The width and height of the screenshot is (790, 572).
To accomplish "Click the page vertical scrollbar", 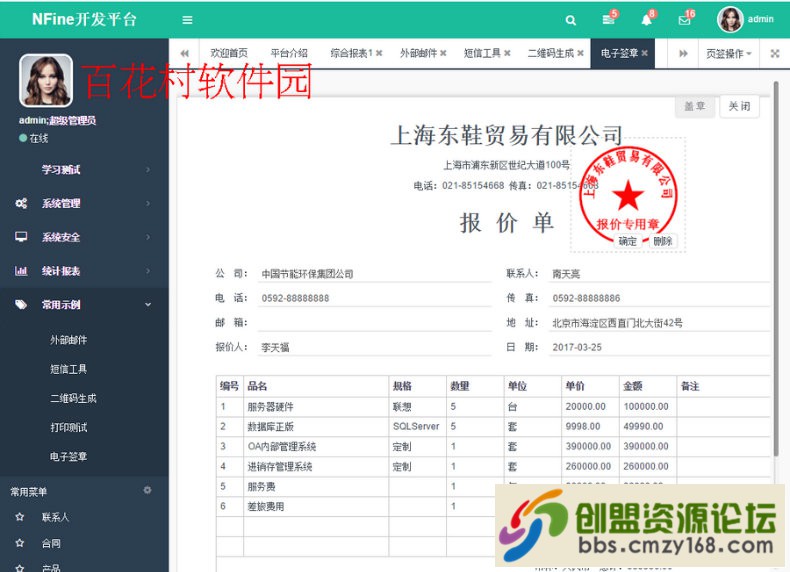I will tap(776, 267).
